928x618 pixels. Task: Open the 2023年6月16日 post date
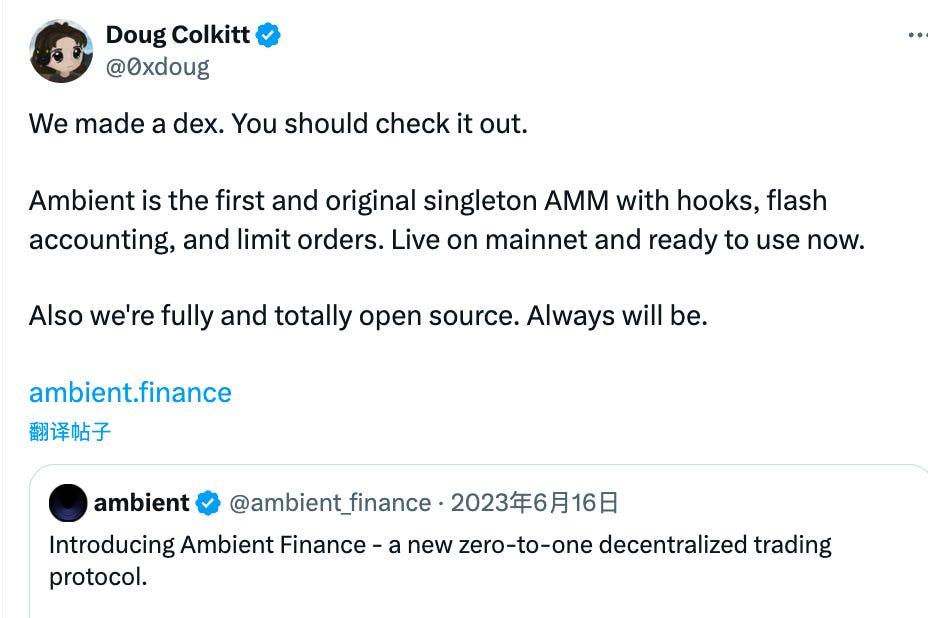pos(534,502)
